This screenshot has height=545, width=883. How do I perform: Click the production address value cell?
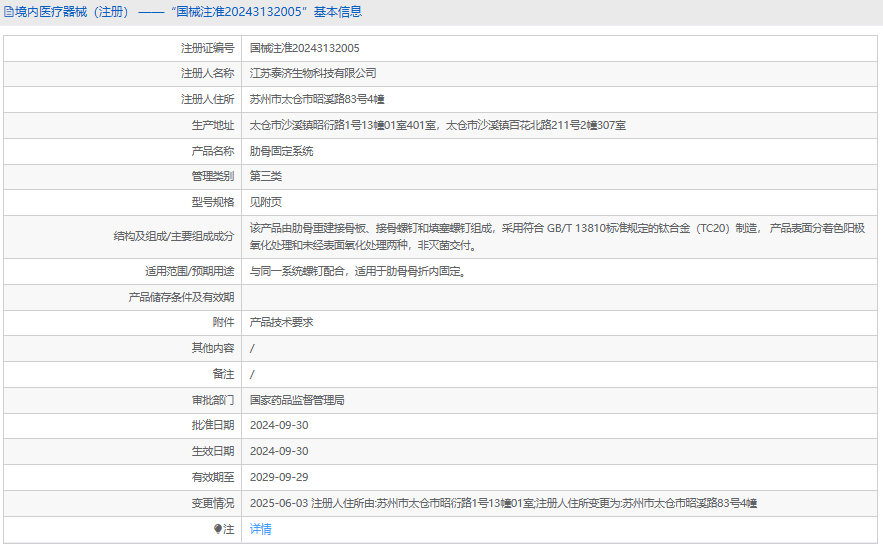pos(437,125)
